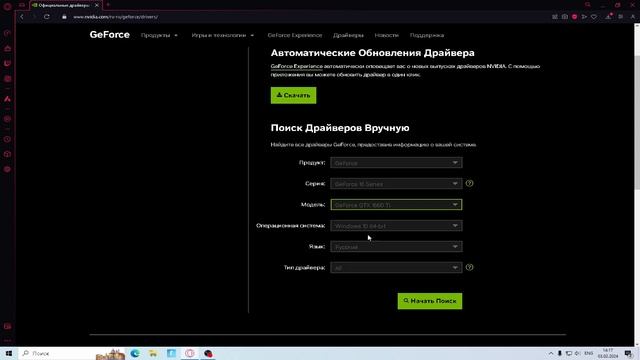Click the tab search magnifier icon

pos(588,5)
